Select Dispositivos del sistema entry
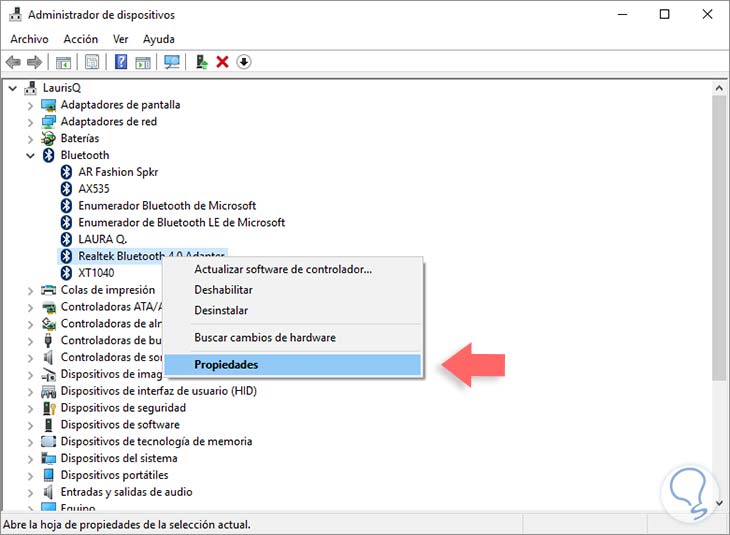This screenshot has width=730, height=535. point(119,458)
